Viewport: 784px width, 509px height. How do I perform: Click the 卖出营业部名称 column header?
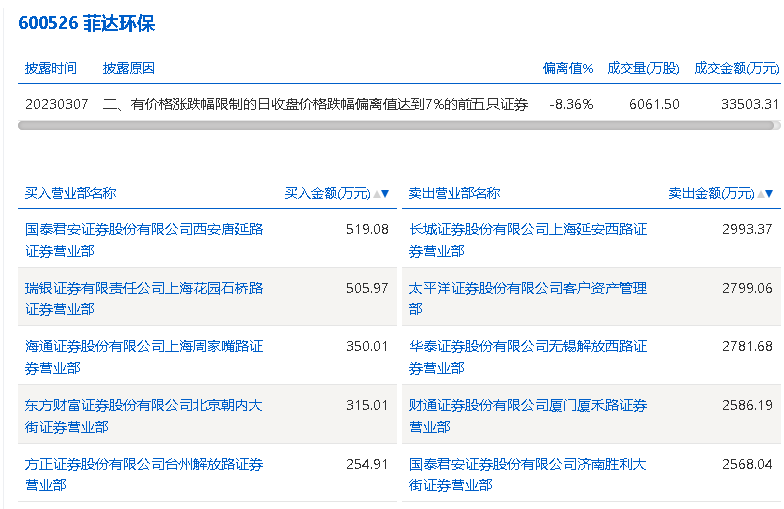[x=454, y=194]
